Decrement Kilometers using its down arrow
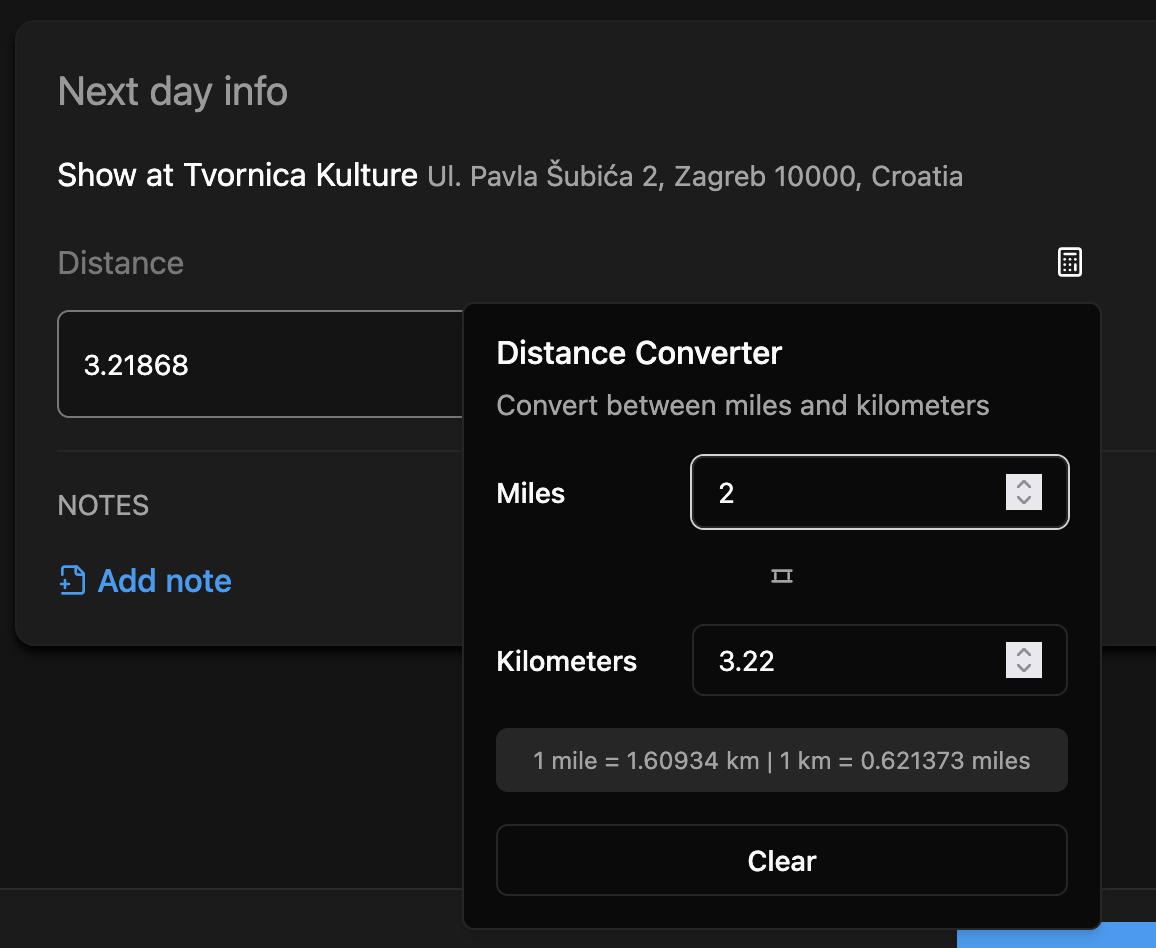Screen dimensions: 1156x948 tap(1023, 668)
